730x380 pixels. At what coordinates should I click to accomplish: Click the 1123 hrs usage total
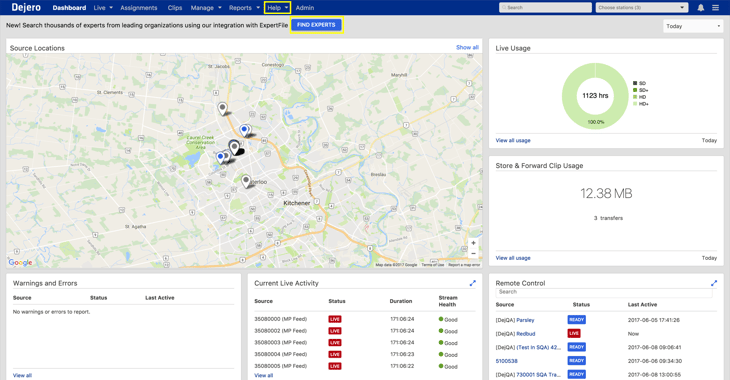tap(595, 95)
